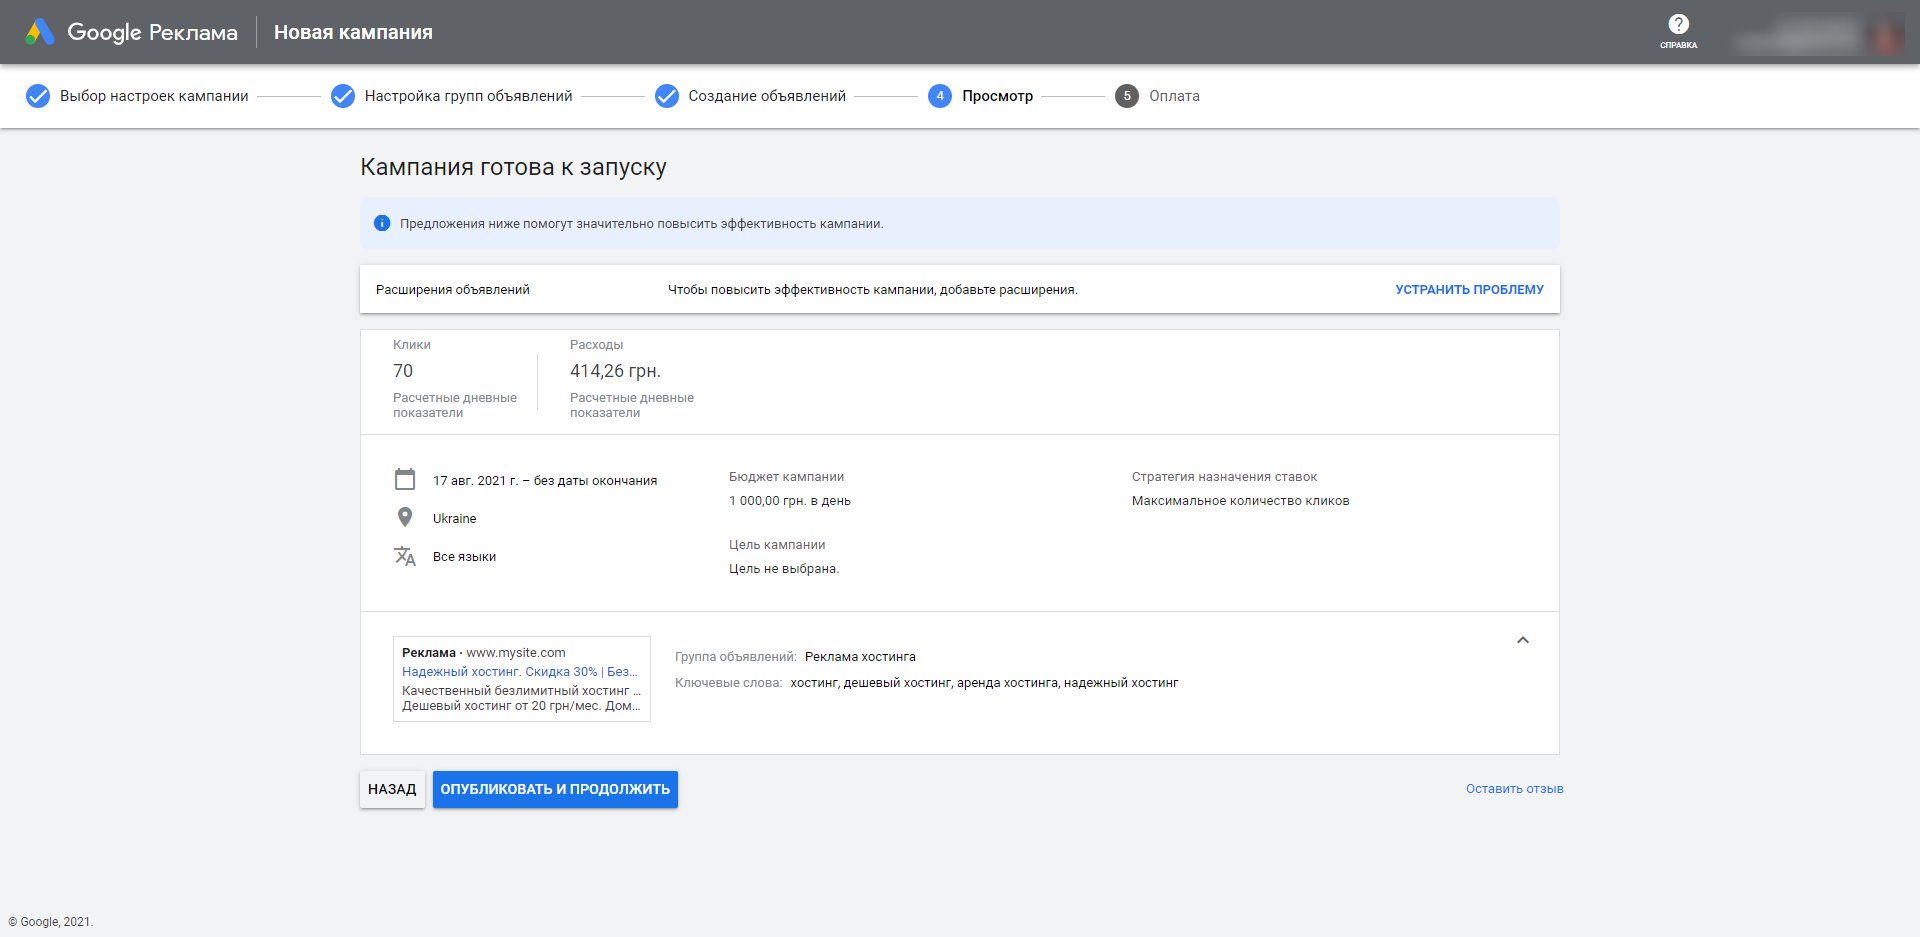Click the keywords list starting with хостинг
1920x937 pixels.
984,683
